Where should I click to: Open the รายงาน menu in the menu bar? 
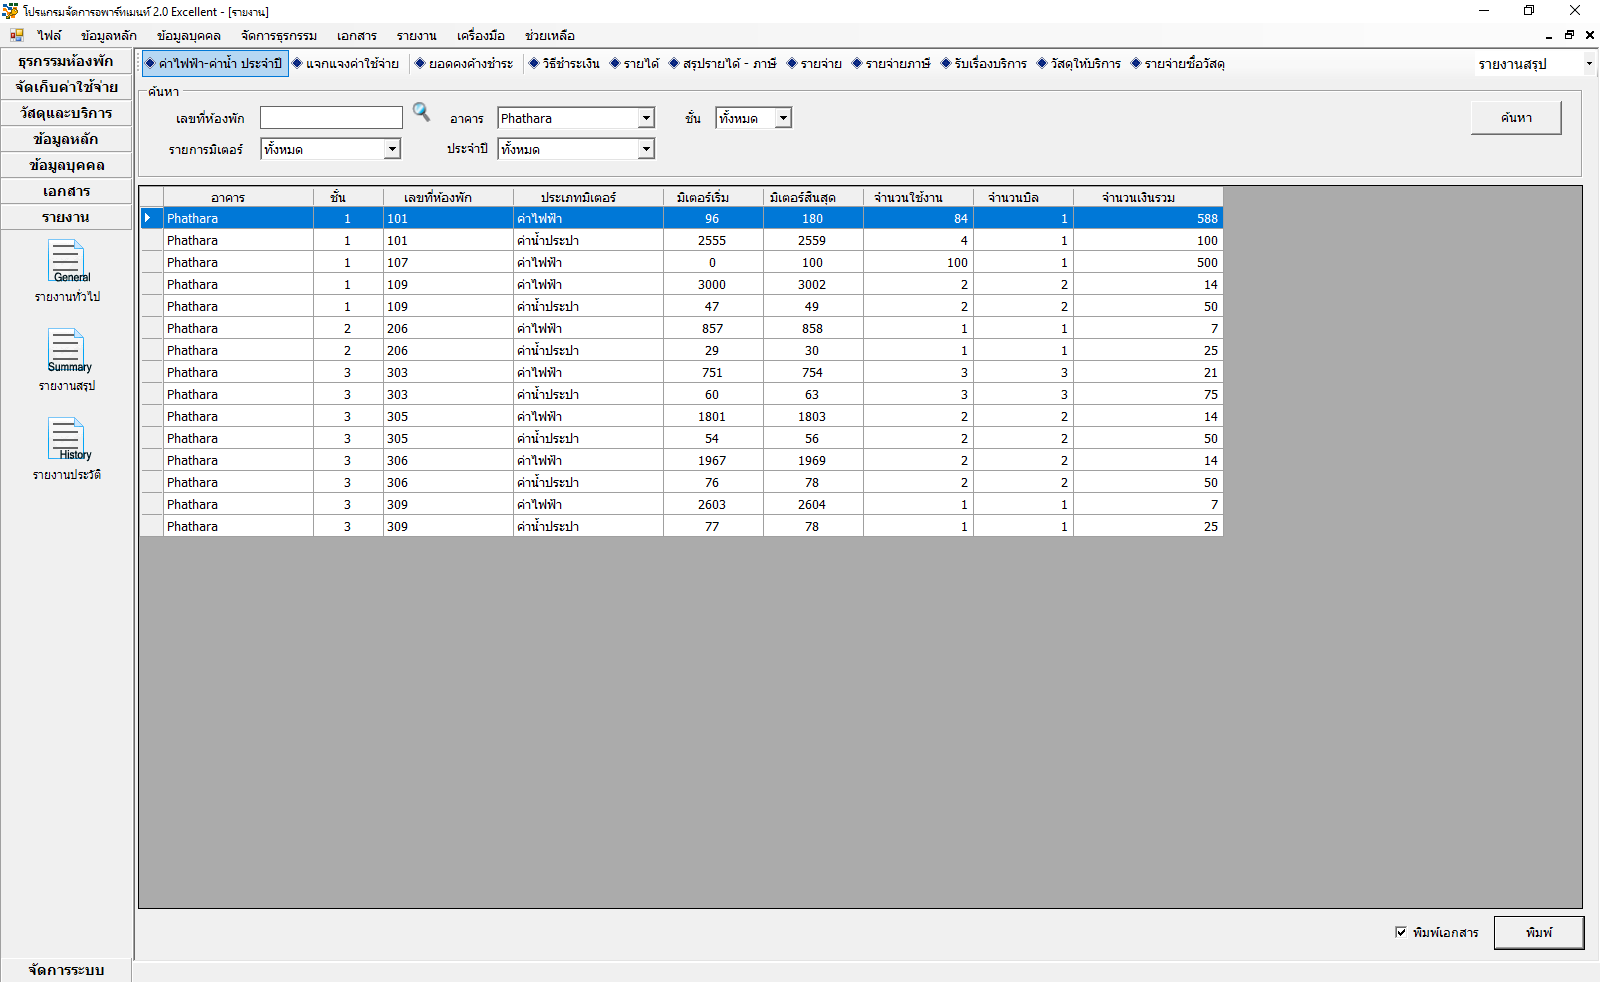coord(417,35)
